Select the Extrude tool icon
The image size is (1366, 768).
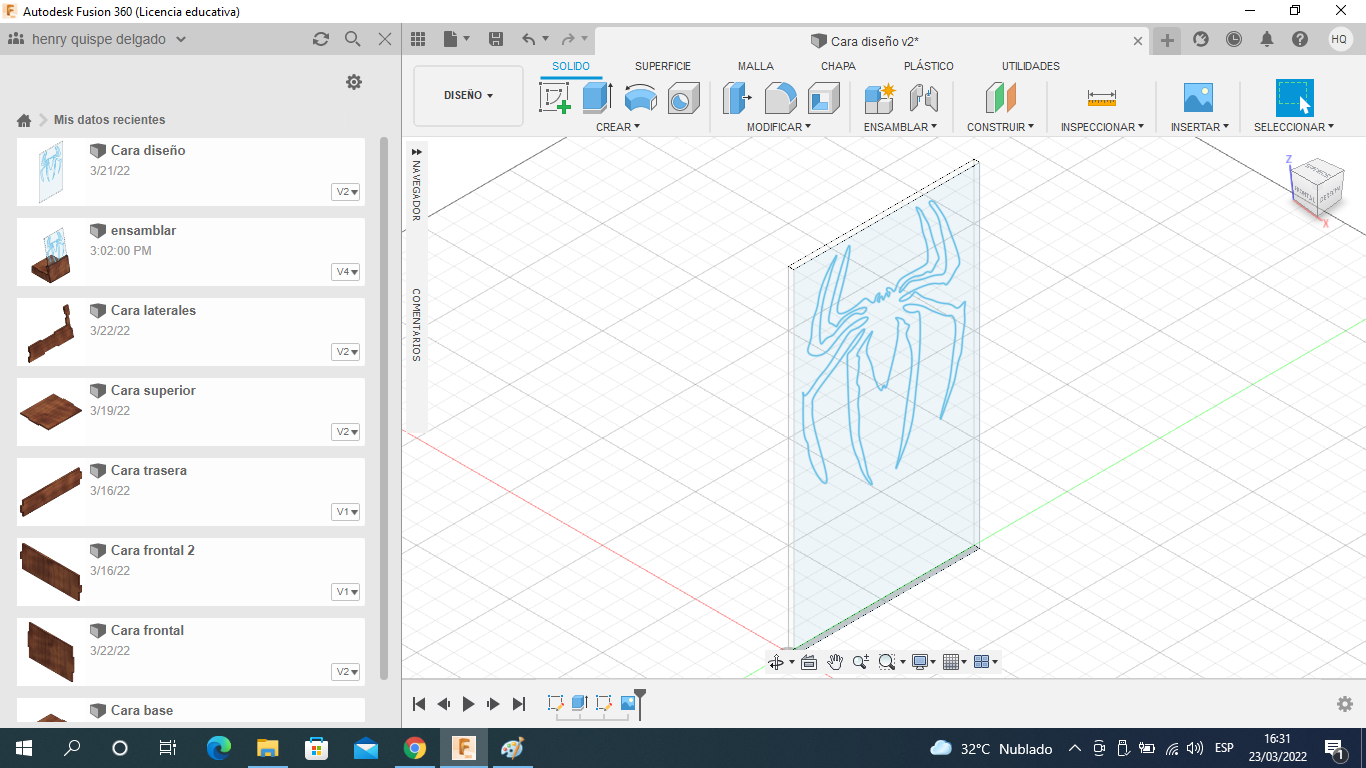tap(597, 98)
